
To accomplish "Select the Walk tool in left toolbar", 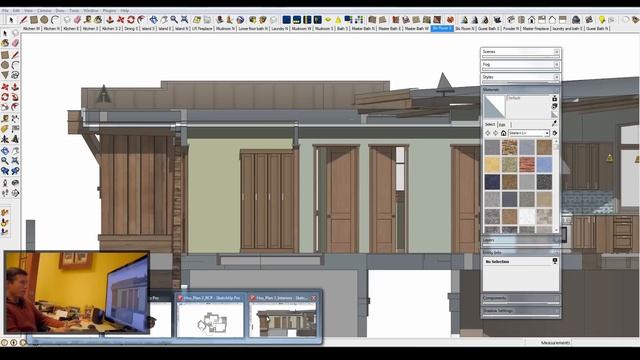I will tap(5, 193).
